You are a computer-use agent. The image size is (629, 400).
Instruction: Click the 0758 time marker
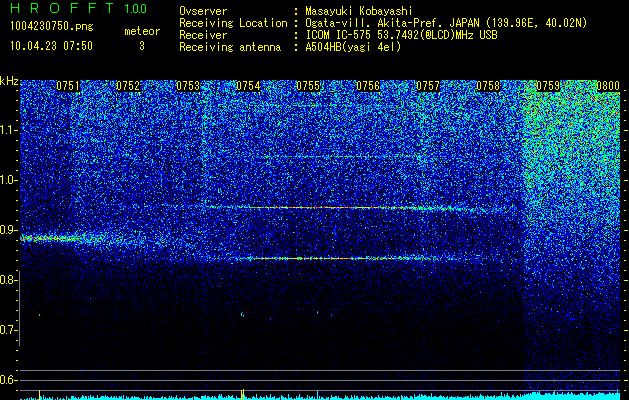(488, 86)
